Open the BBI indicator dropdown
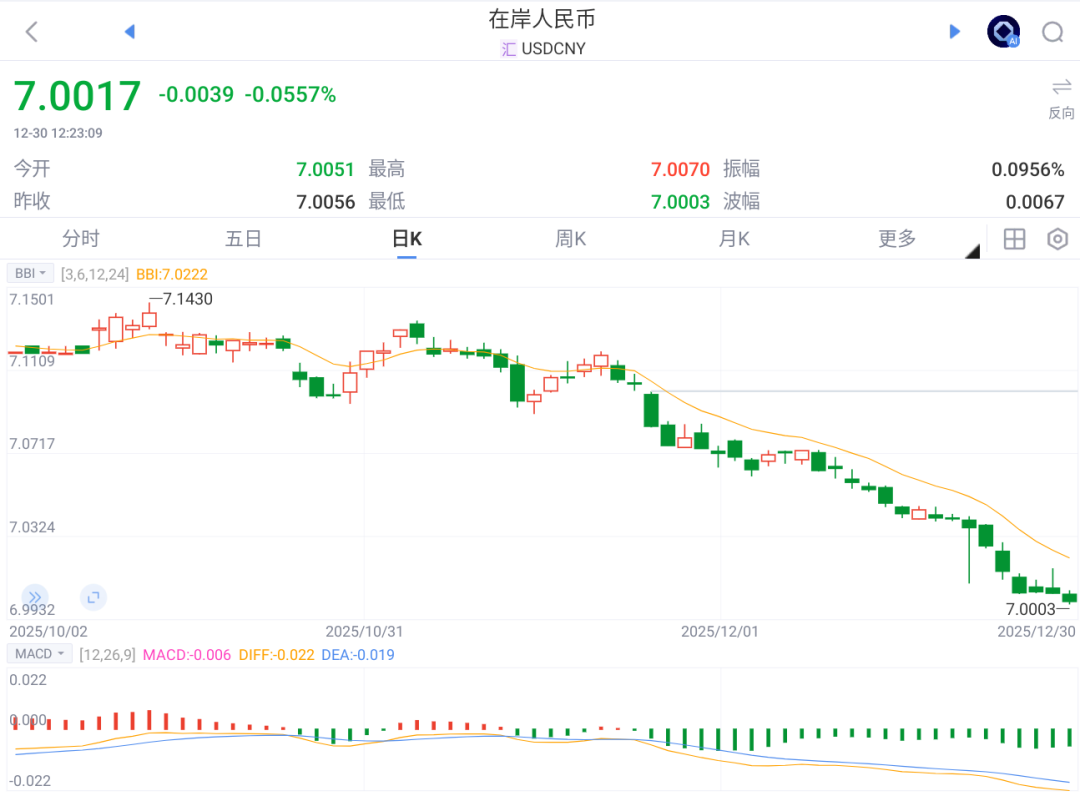The width and height of the screenshot is (1080, 796). [x=30, y=273]
